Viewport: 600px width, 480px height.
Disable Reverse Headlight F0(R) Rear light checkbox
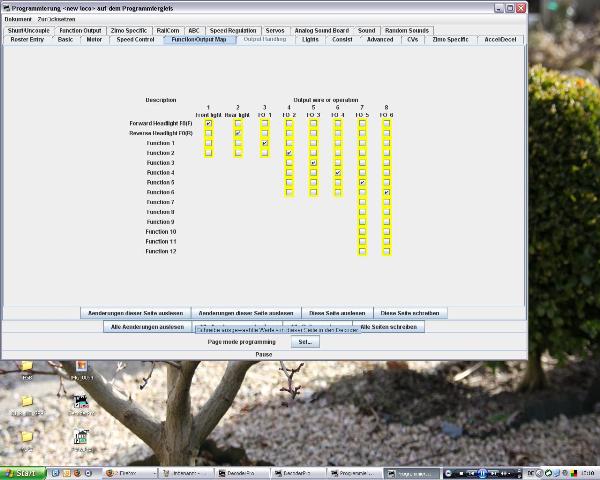coord(238,133)
